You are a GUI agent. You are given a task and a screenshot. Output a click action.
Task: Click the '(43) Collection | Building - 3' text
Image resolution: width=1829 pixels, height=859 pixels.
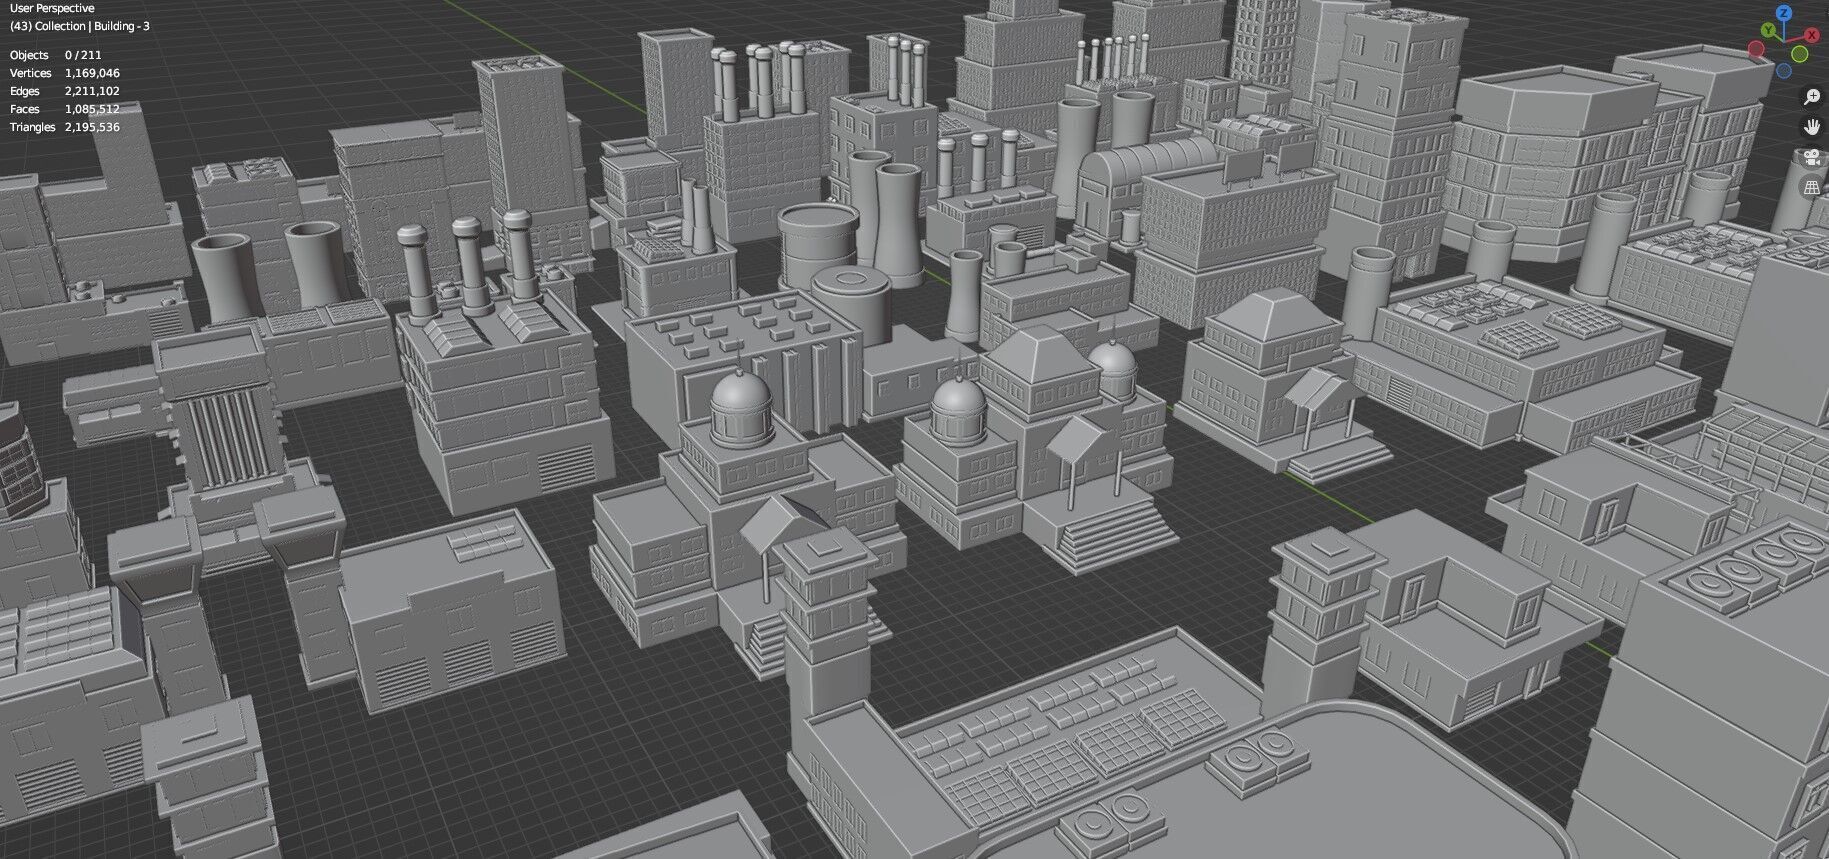(x=80, y=26)
